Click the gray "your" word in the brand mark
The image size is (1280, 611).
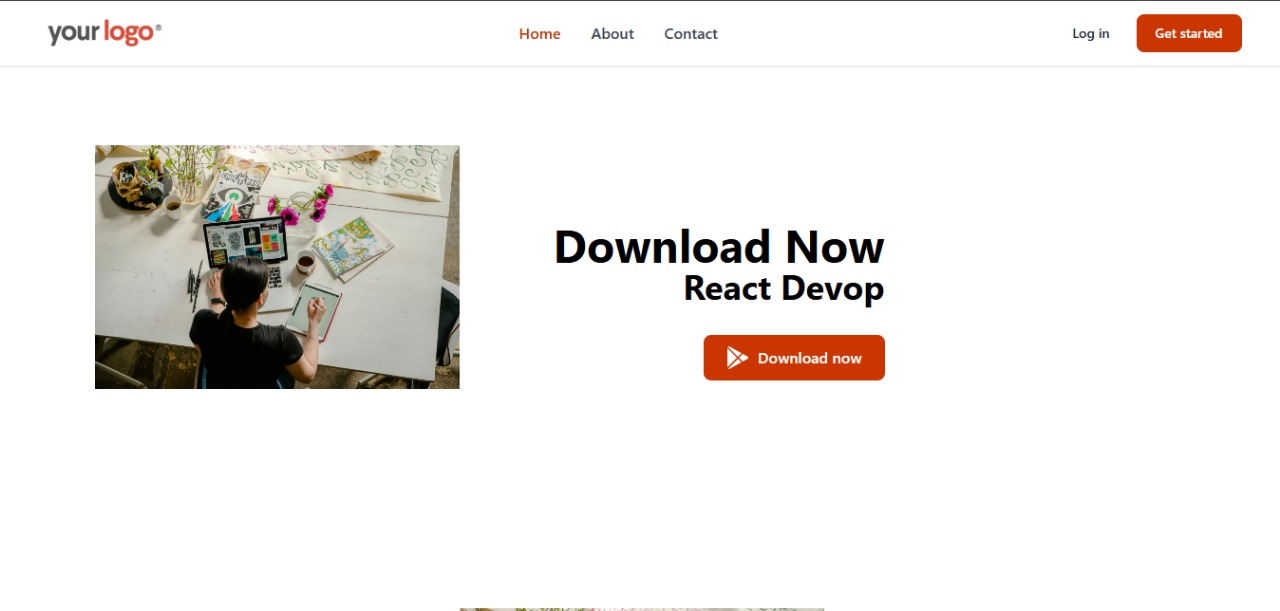click(72, 34)
